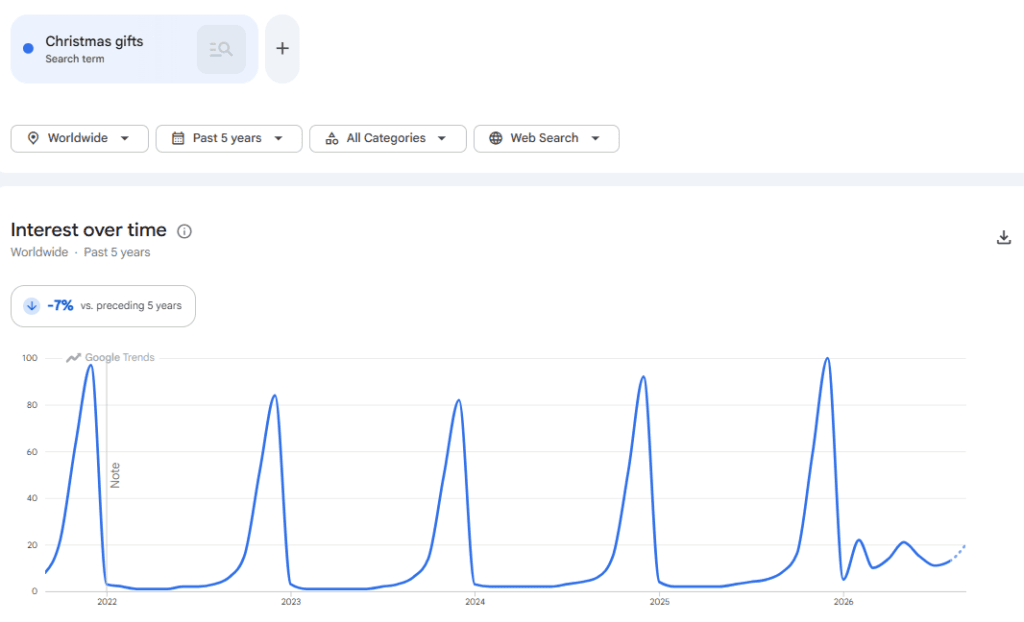Screen dimensions: 1024x622
Task: Click the down arrow icon beside -7%
Action: [x=31, y=306]
